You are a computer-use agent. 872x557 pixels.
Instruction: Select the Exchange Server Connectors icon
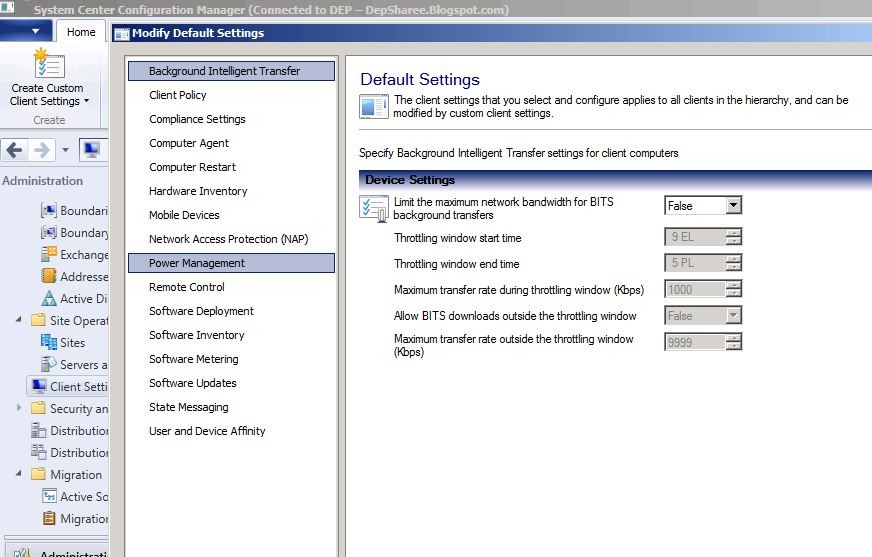point(49,254)
